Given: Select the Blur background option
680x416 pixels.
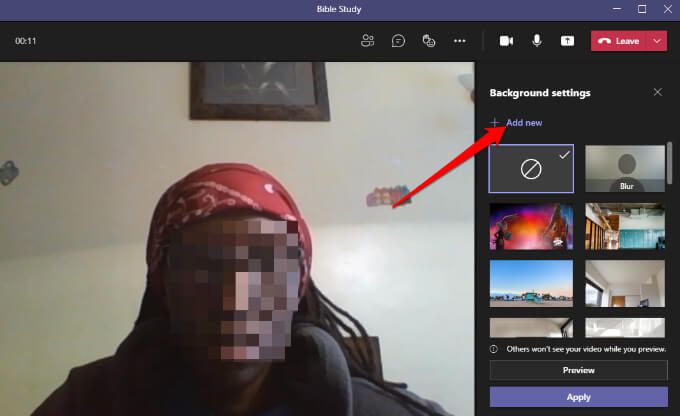Looking at the screenshot, I should (625, 169).
